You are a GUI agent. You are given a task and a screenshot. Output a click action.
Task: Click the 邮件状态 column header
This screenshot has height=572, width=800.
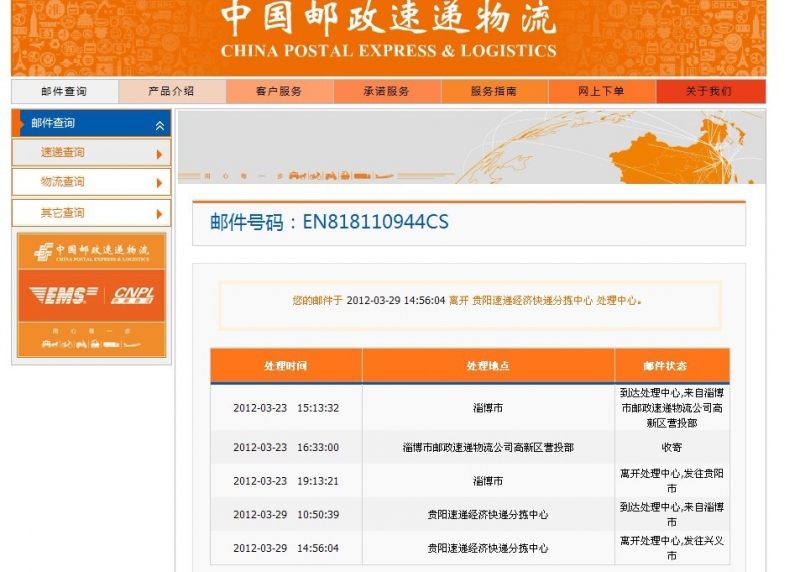point(672,366)
